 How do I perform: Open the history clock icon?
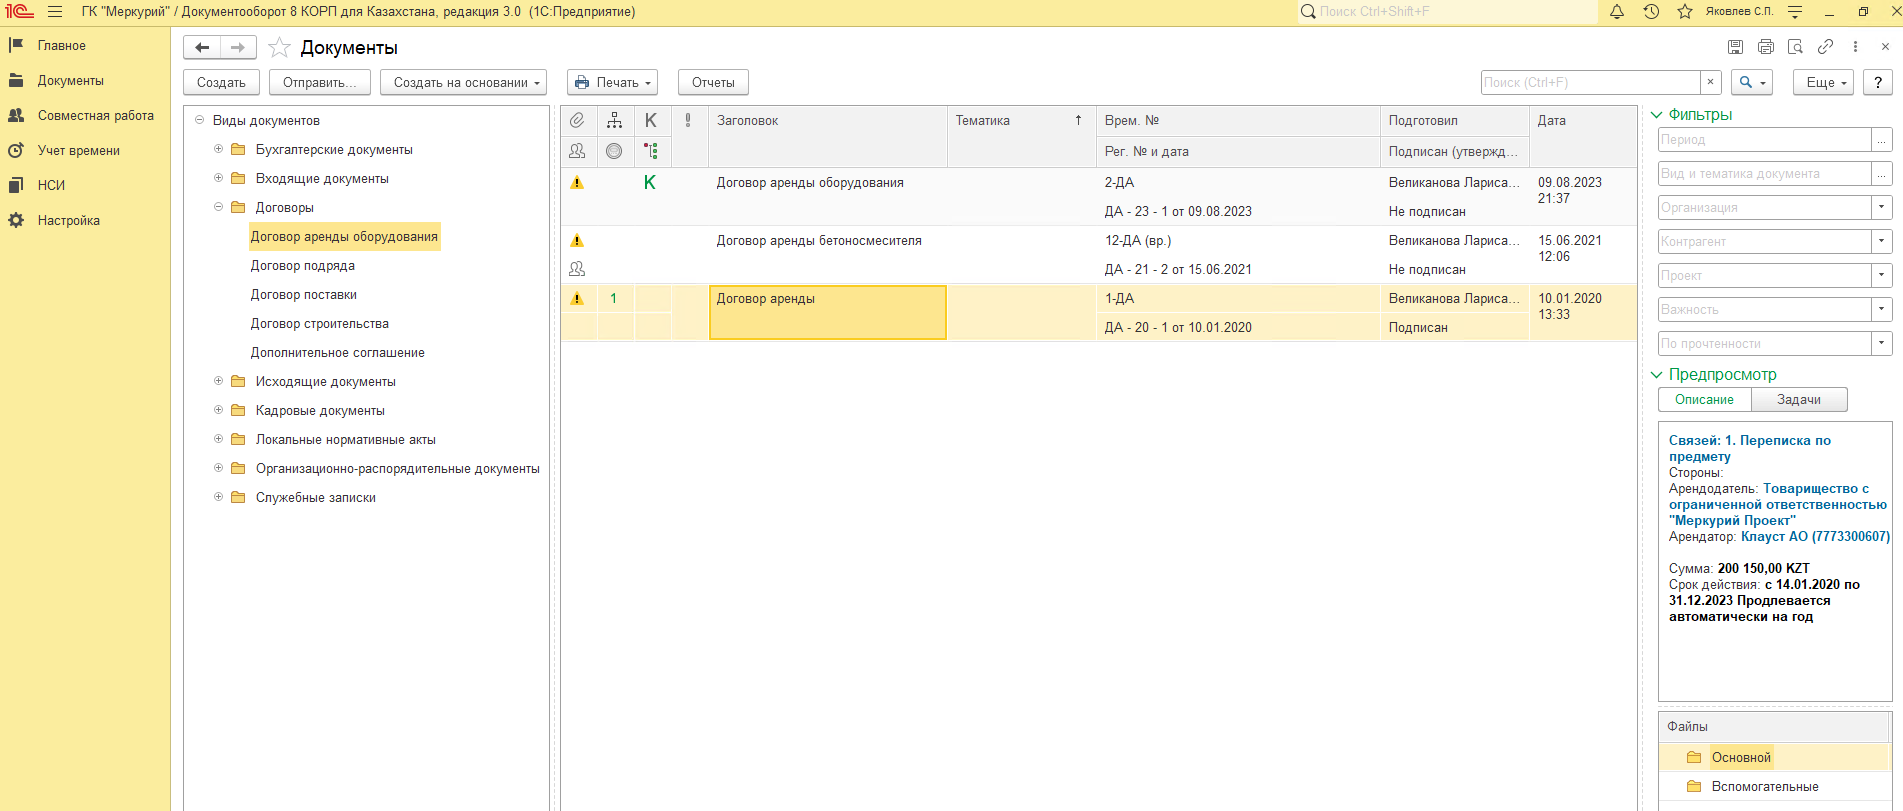point(1651,12)
